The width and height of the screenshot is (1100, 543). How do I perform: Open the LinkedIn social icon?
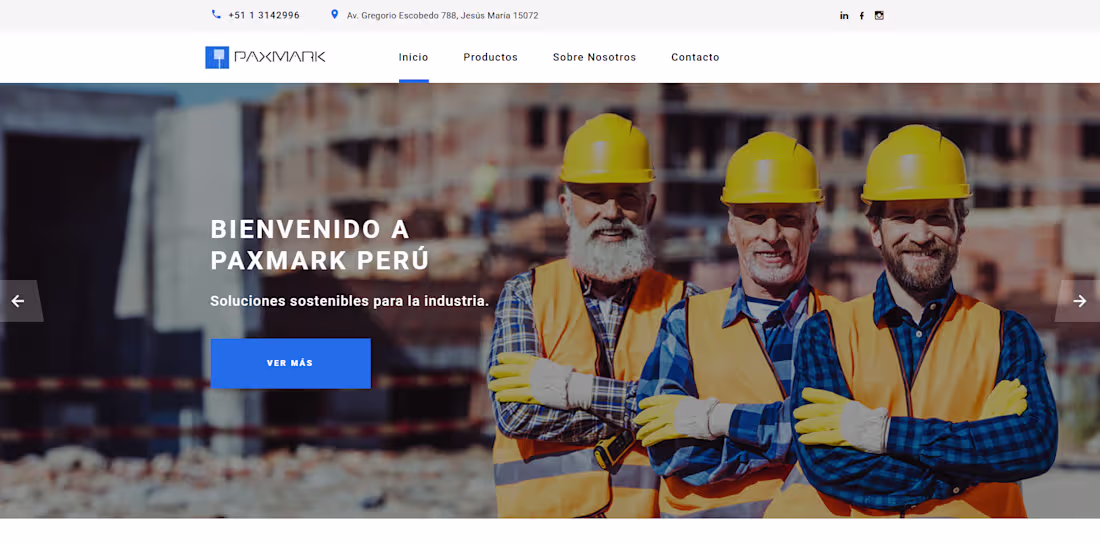pyautogui.click(x=844, y=15)
